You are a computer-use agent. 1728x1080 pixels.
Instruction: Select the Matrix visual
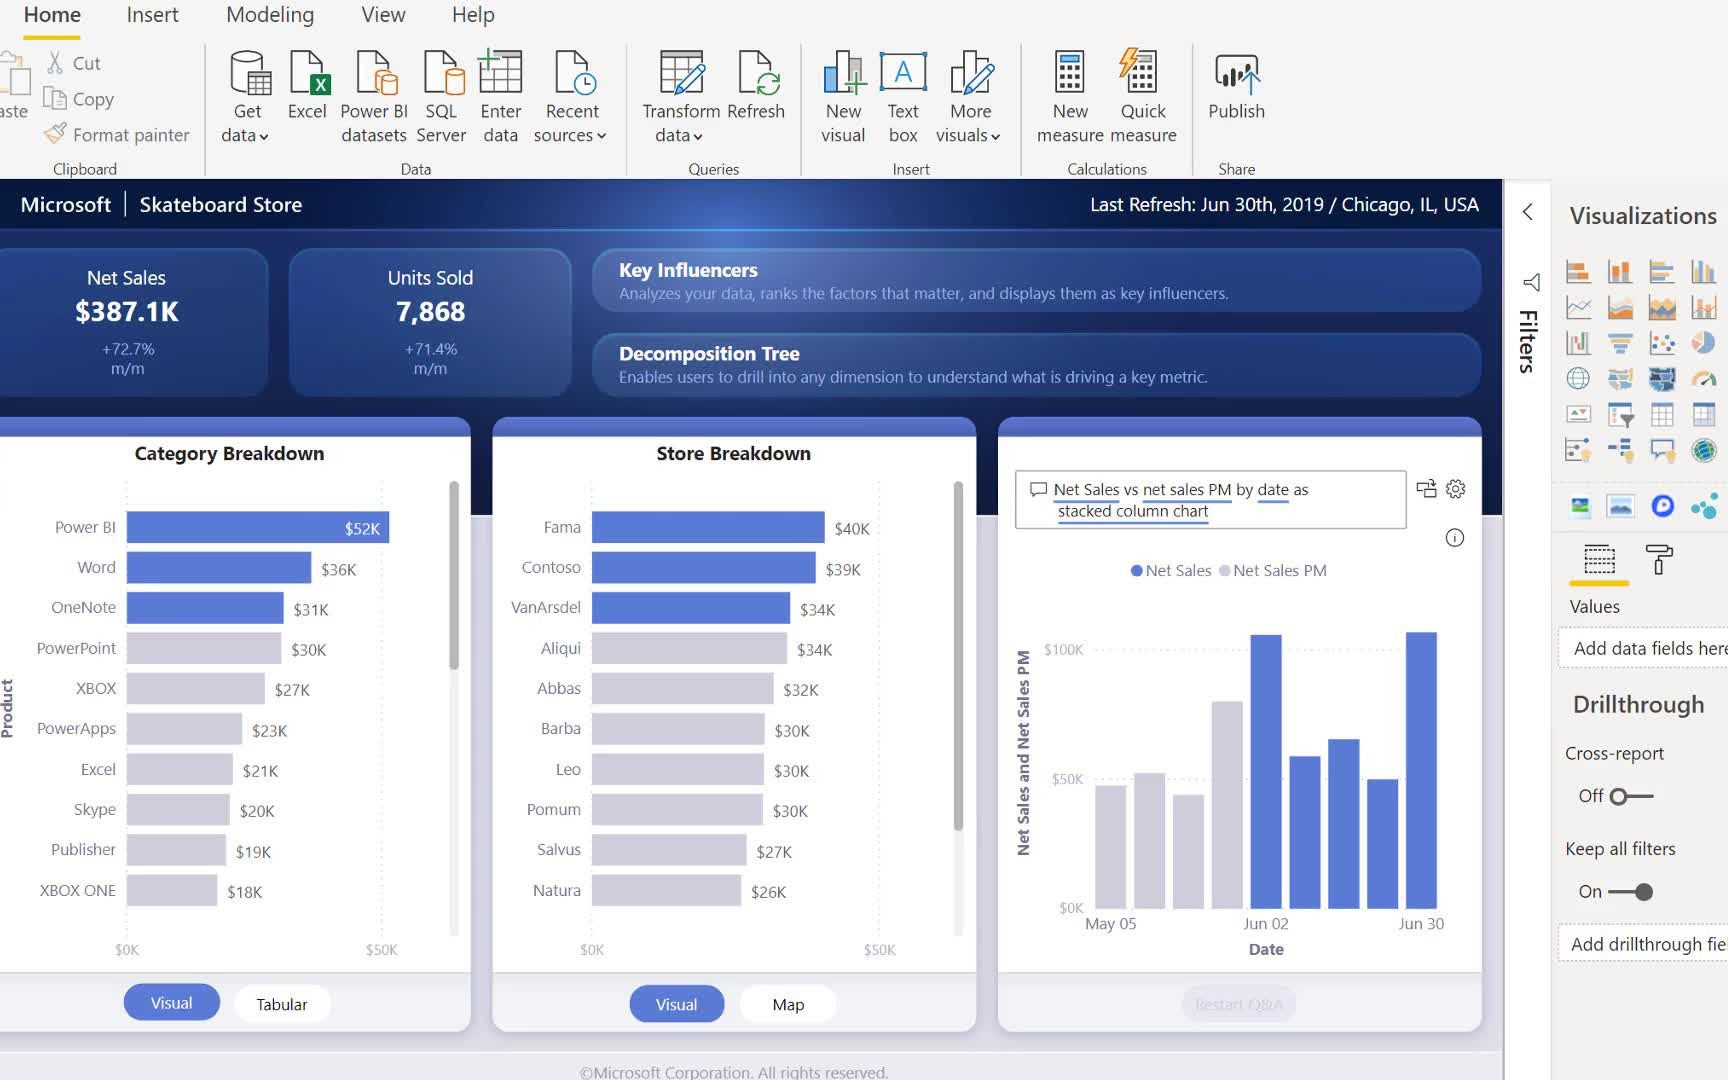click(1703, 414)
